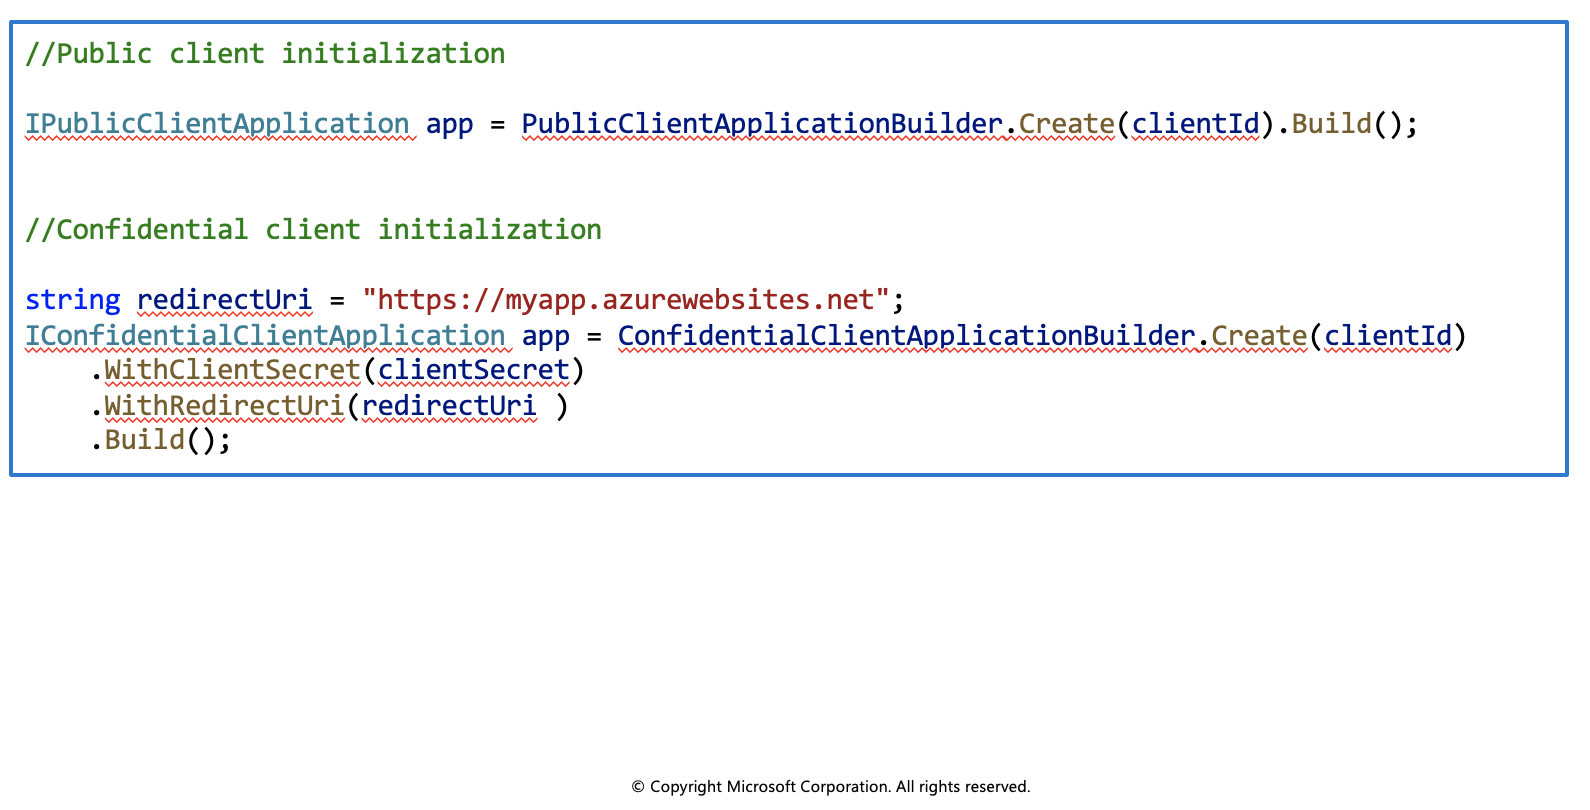Click PublicClientApplicationBuilder identifier
Image resolution: width=1590 pixels, height=810 pixels.
[x=762, y=124]
